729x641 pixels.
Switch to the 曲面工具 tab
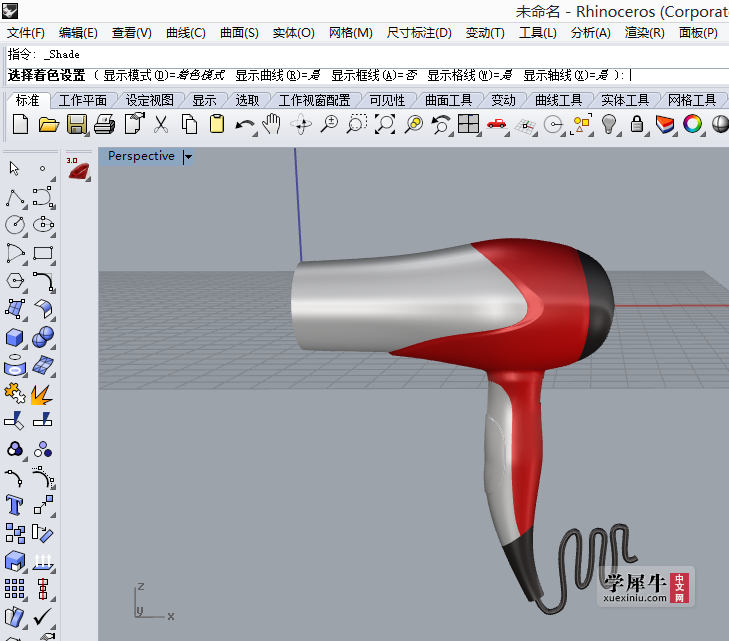pyautogui.click(x=449, y=100)
